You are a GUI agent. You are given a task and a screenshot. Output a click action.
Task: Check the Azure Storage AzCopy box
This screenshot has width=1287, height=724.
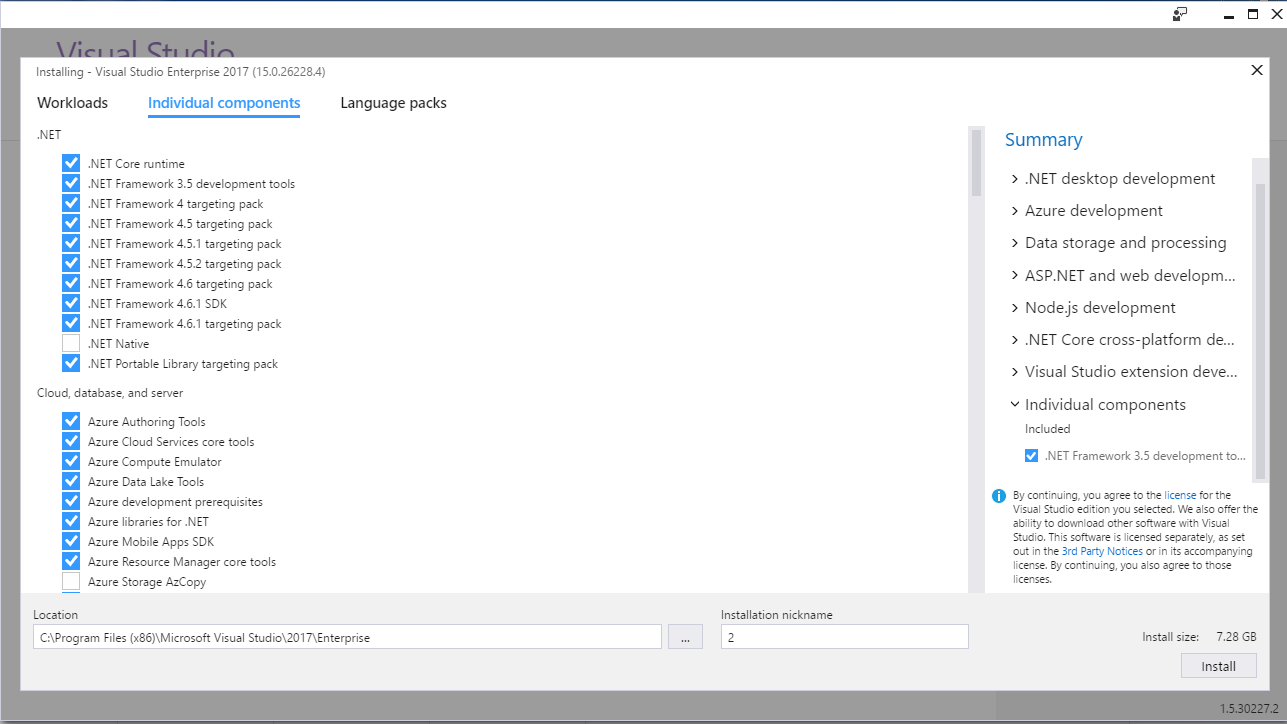tap(71, 581)
